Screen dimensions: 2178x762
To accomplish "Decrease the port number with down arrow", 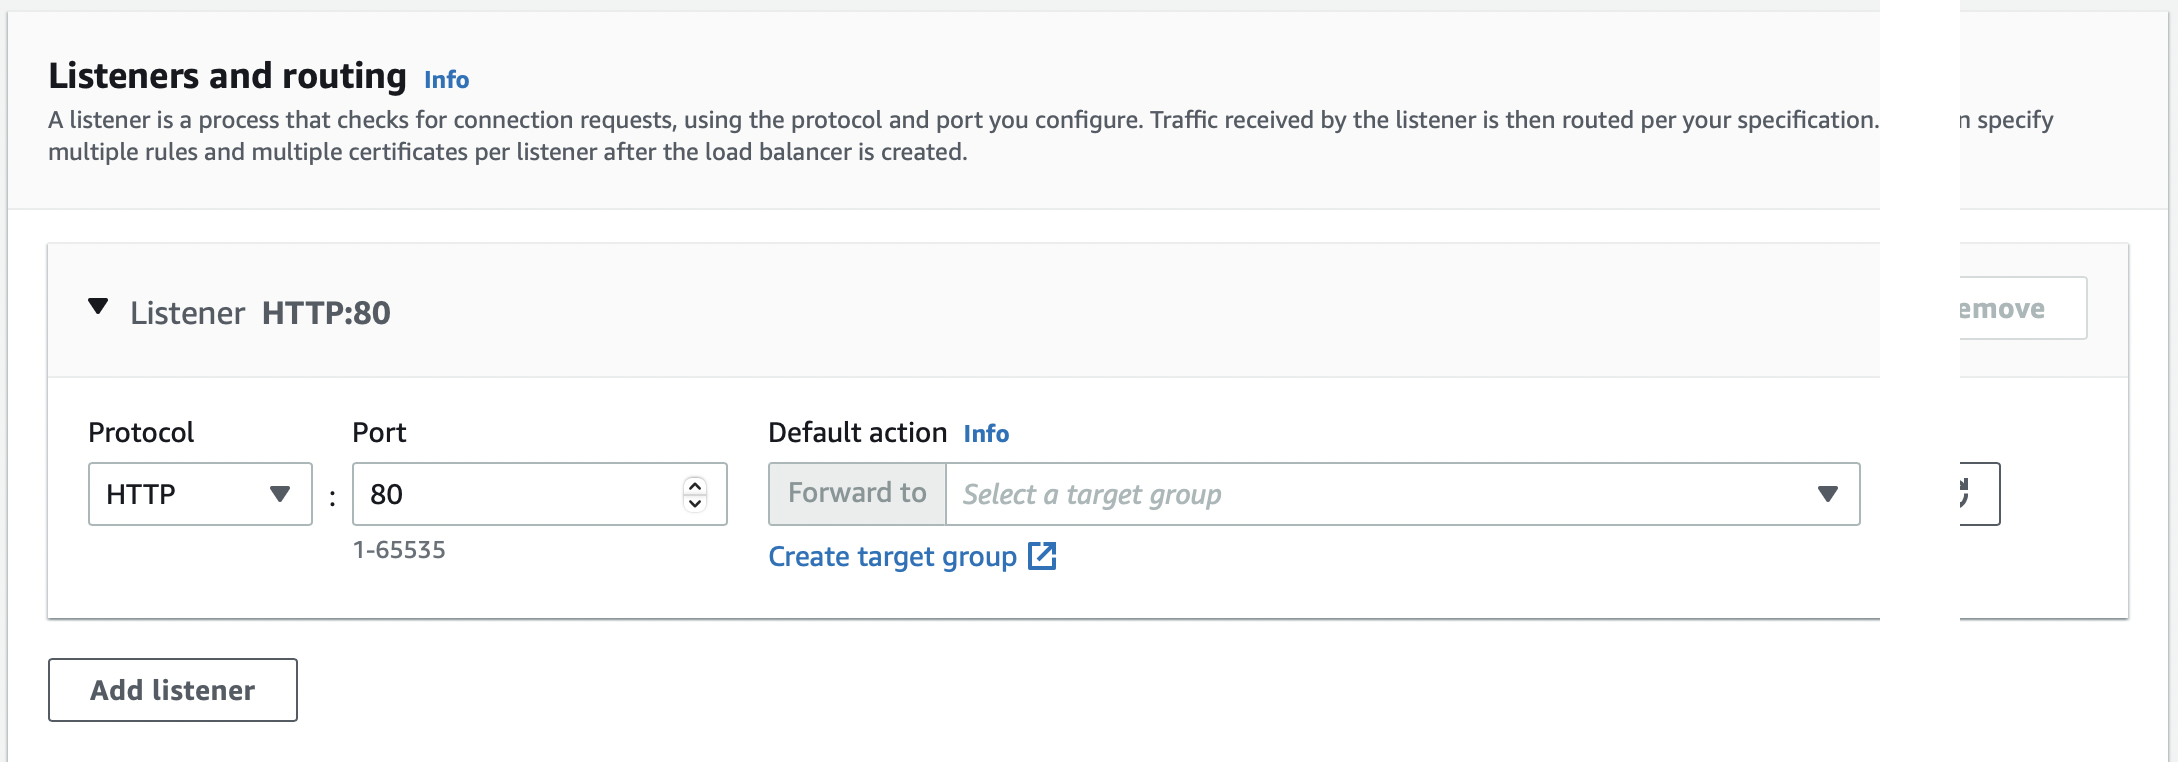I will [695, 503].
